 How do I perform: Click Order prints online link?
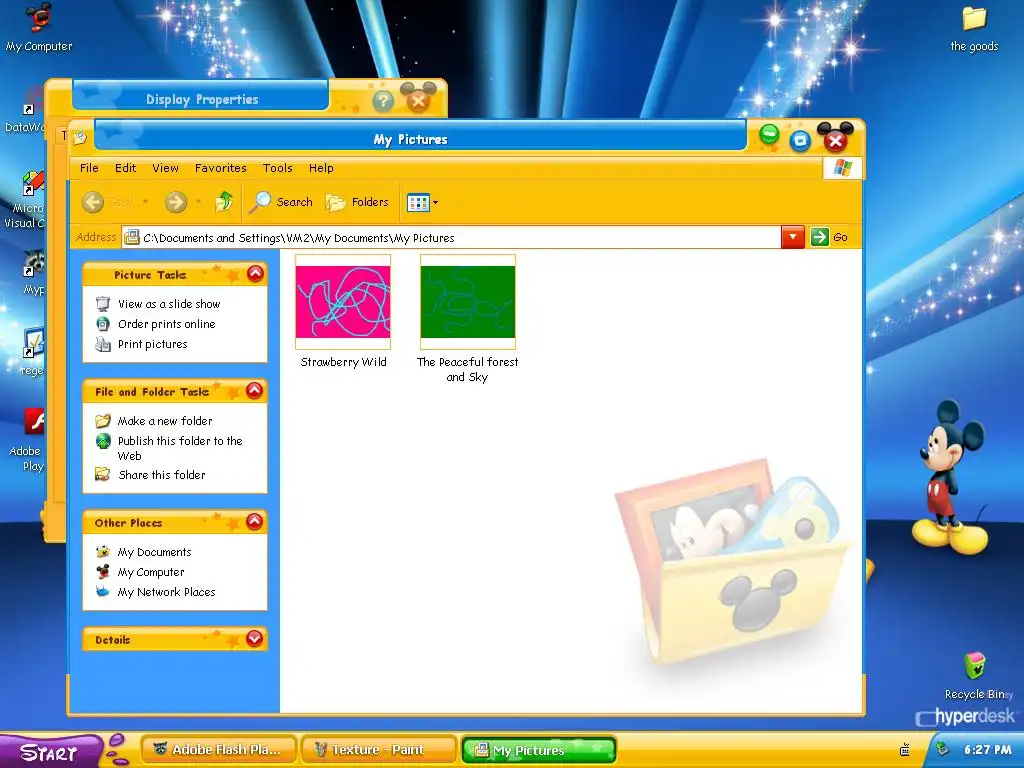pyautogui.click(x=167, y=324)
